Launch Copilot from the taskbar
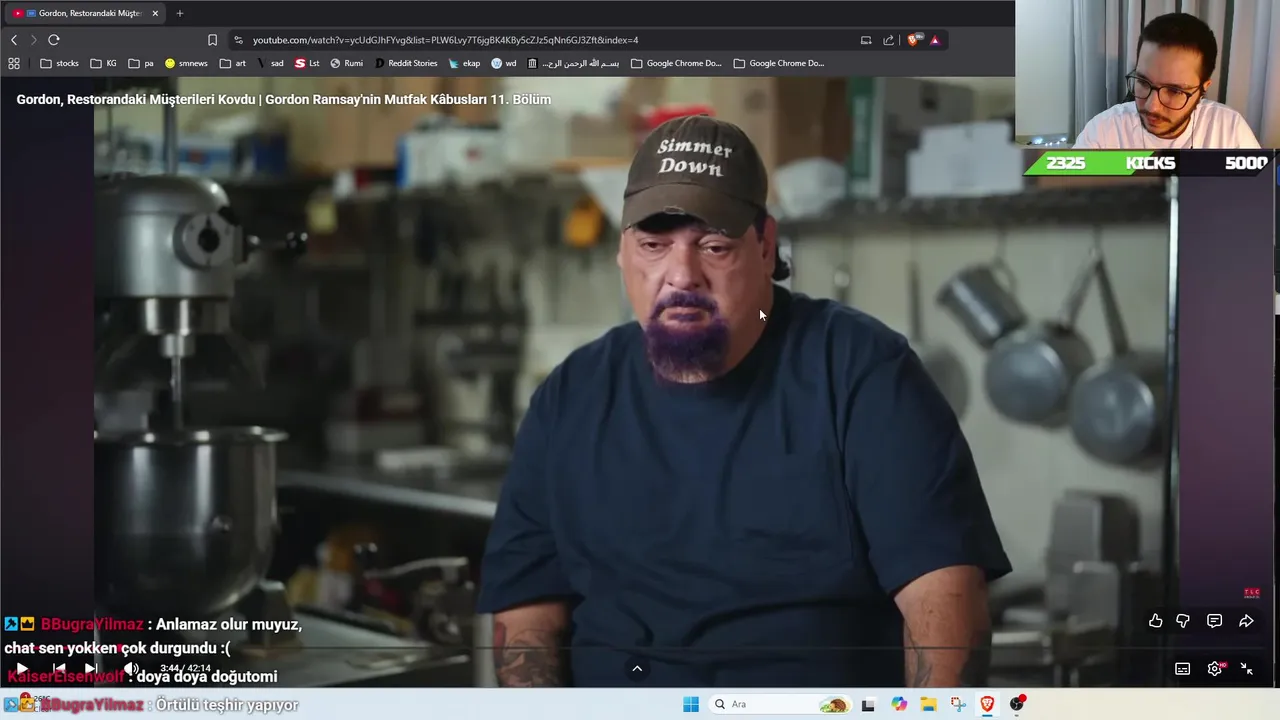1280x720 pixels. (x=899, y=704)
